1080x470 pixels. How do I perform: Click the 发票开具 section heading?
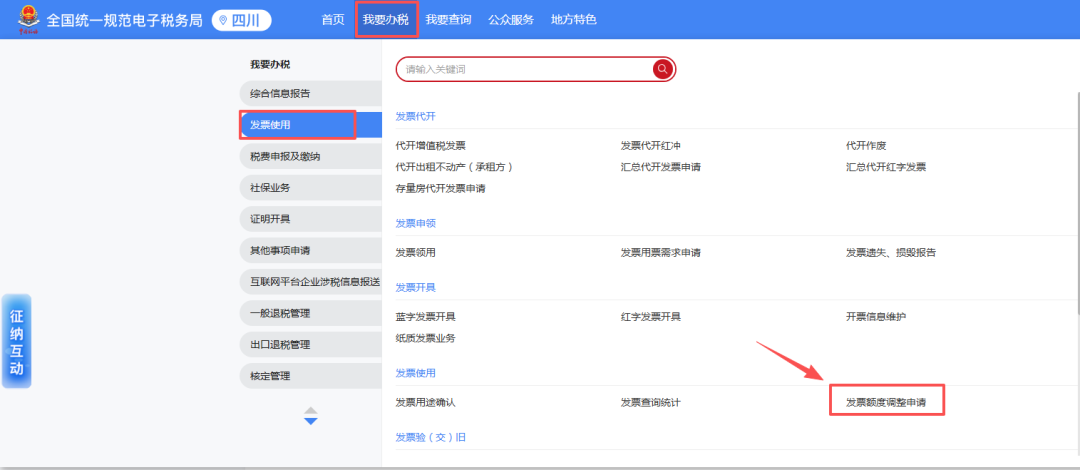tap(415, 287)
